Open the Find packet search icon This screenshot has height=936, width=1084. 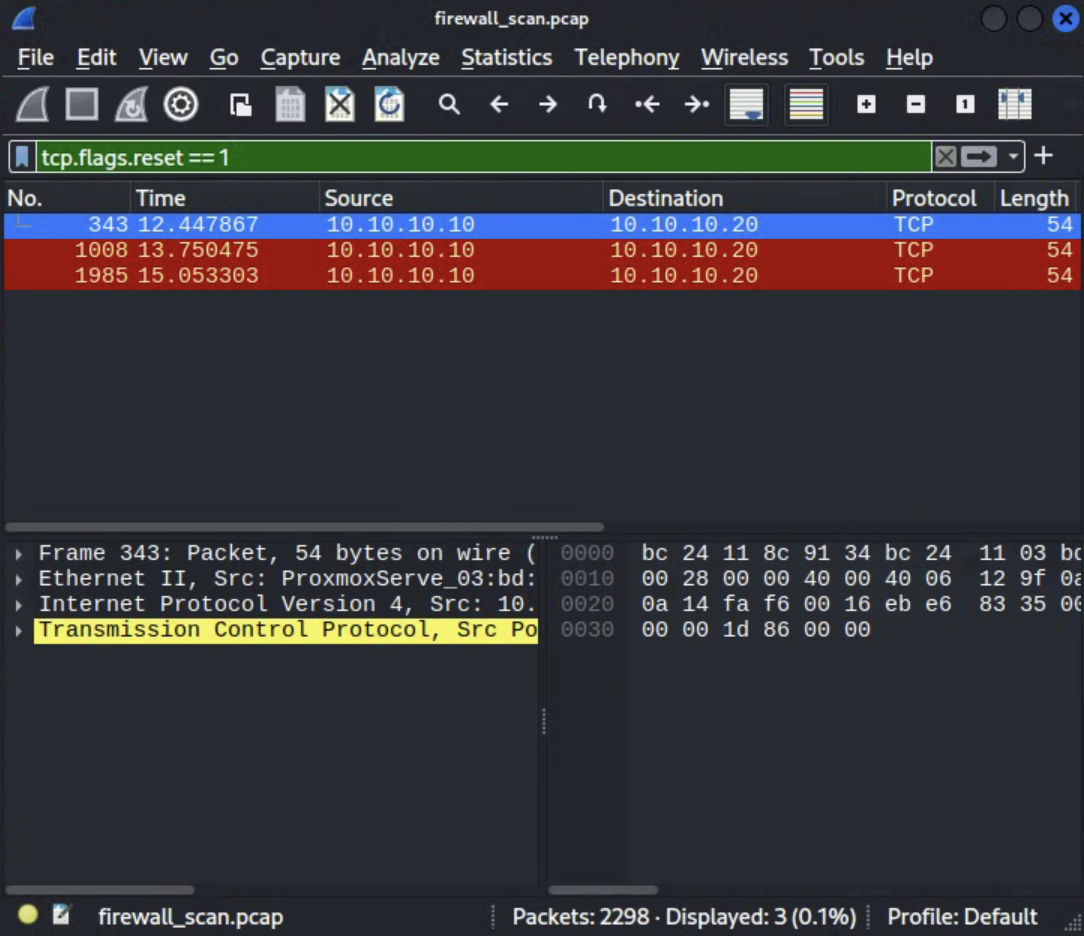point(449,104)
